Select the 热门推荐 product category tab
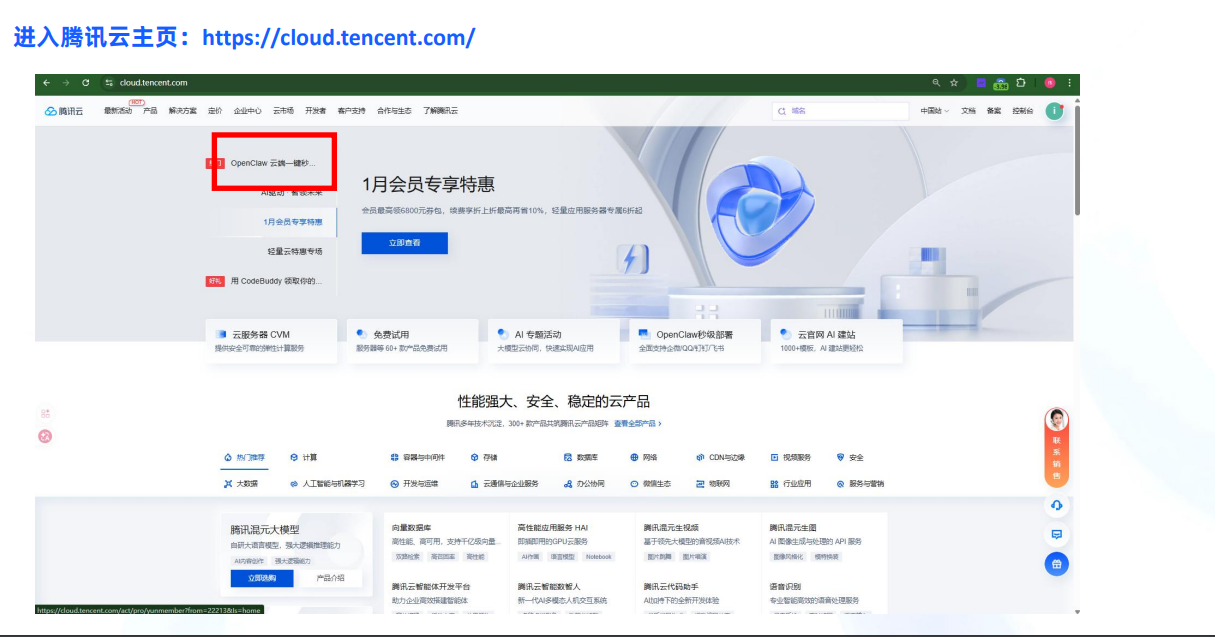 click(x=244, y=457)
